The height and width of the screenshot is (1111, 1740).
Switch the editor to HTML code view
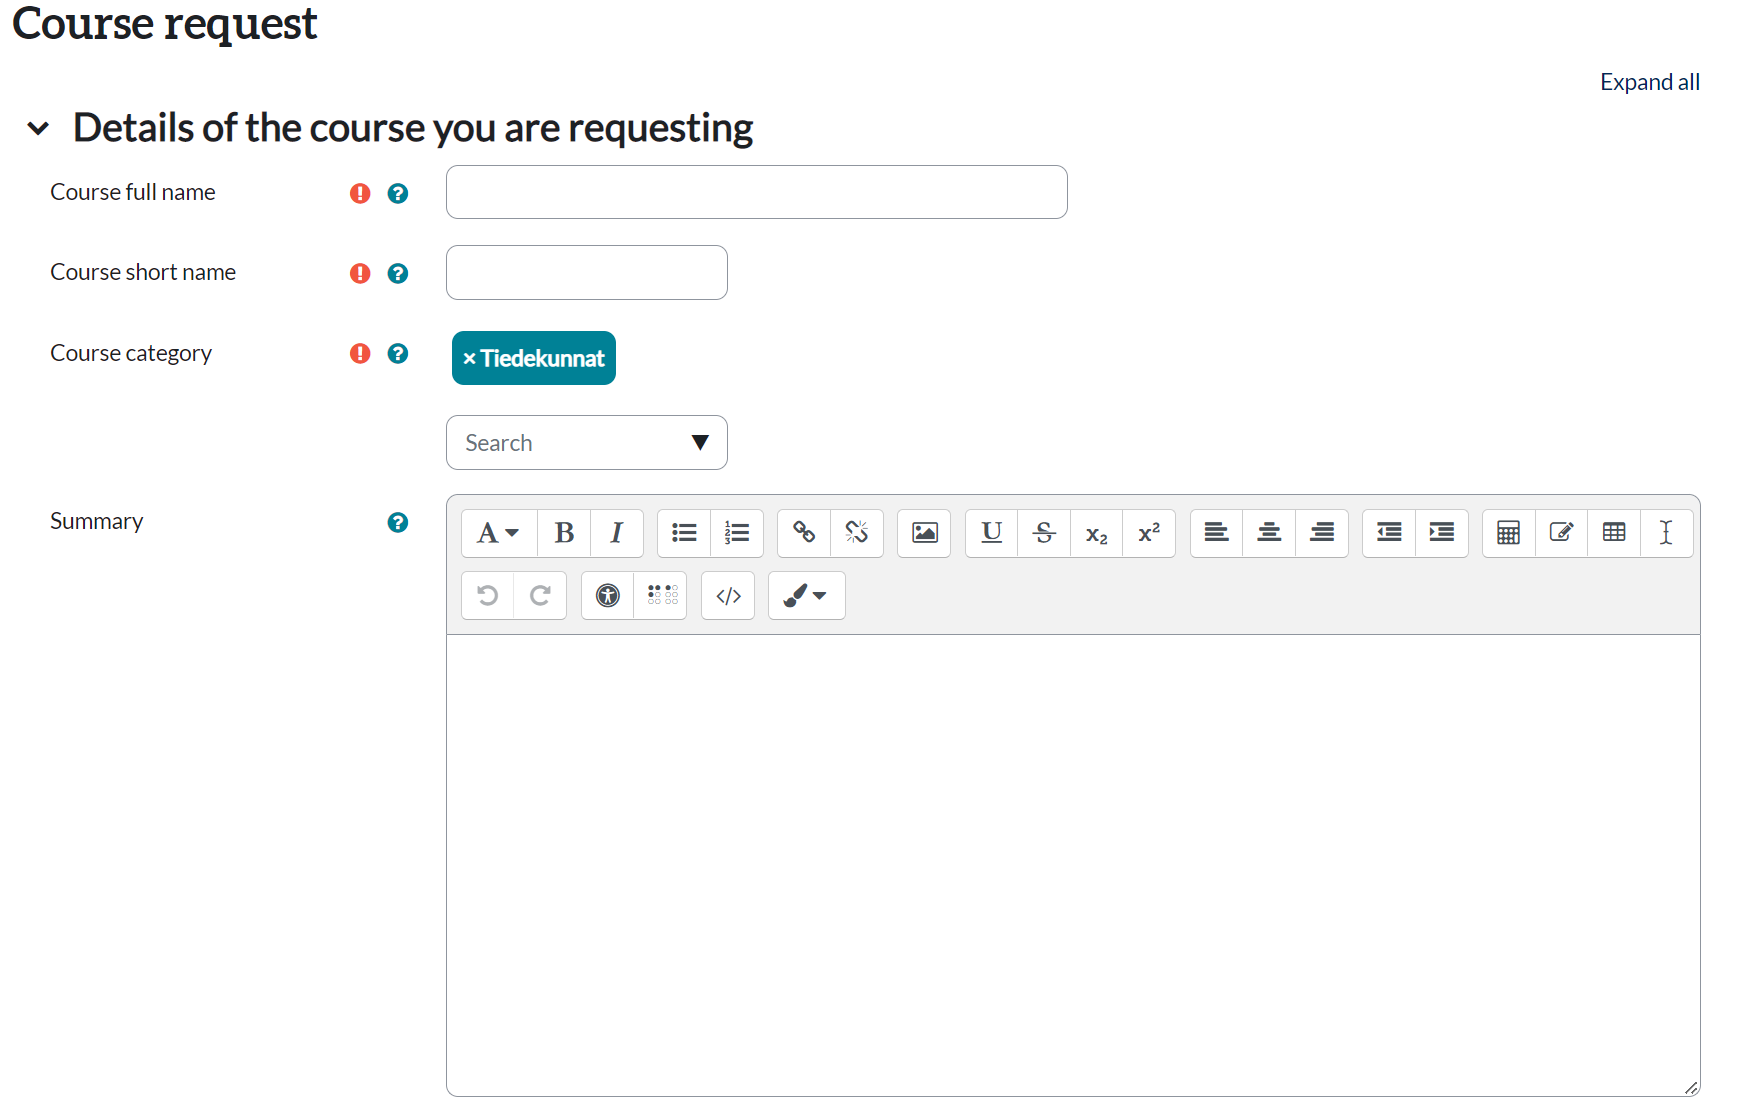pos(728,596)
